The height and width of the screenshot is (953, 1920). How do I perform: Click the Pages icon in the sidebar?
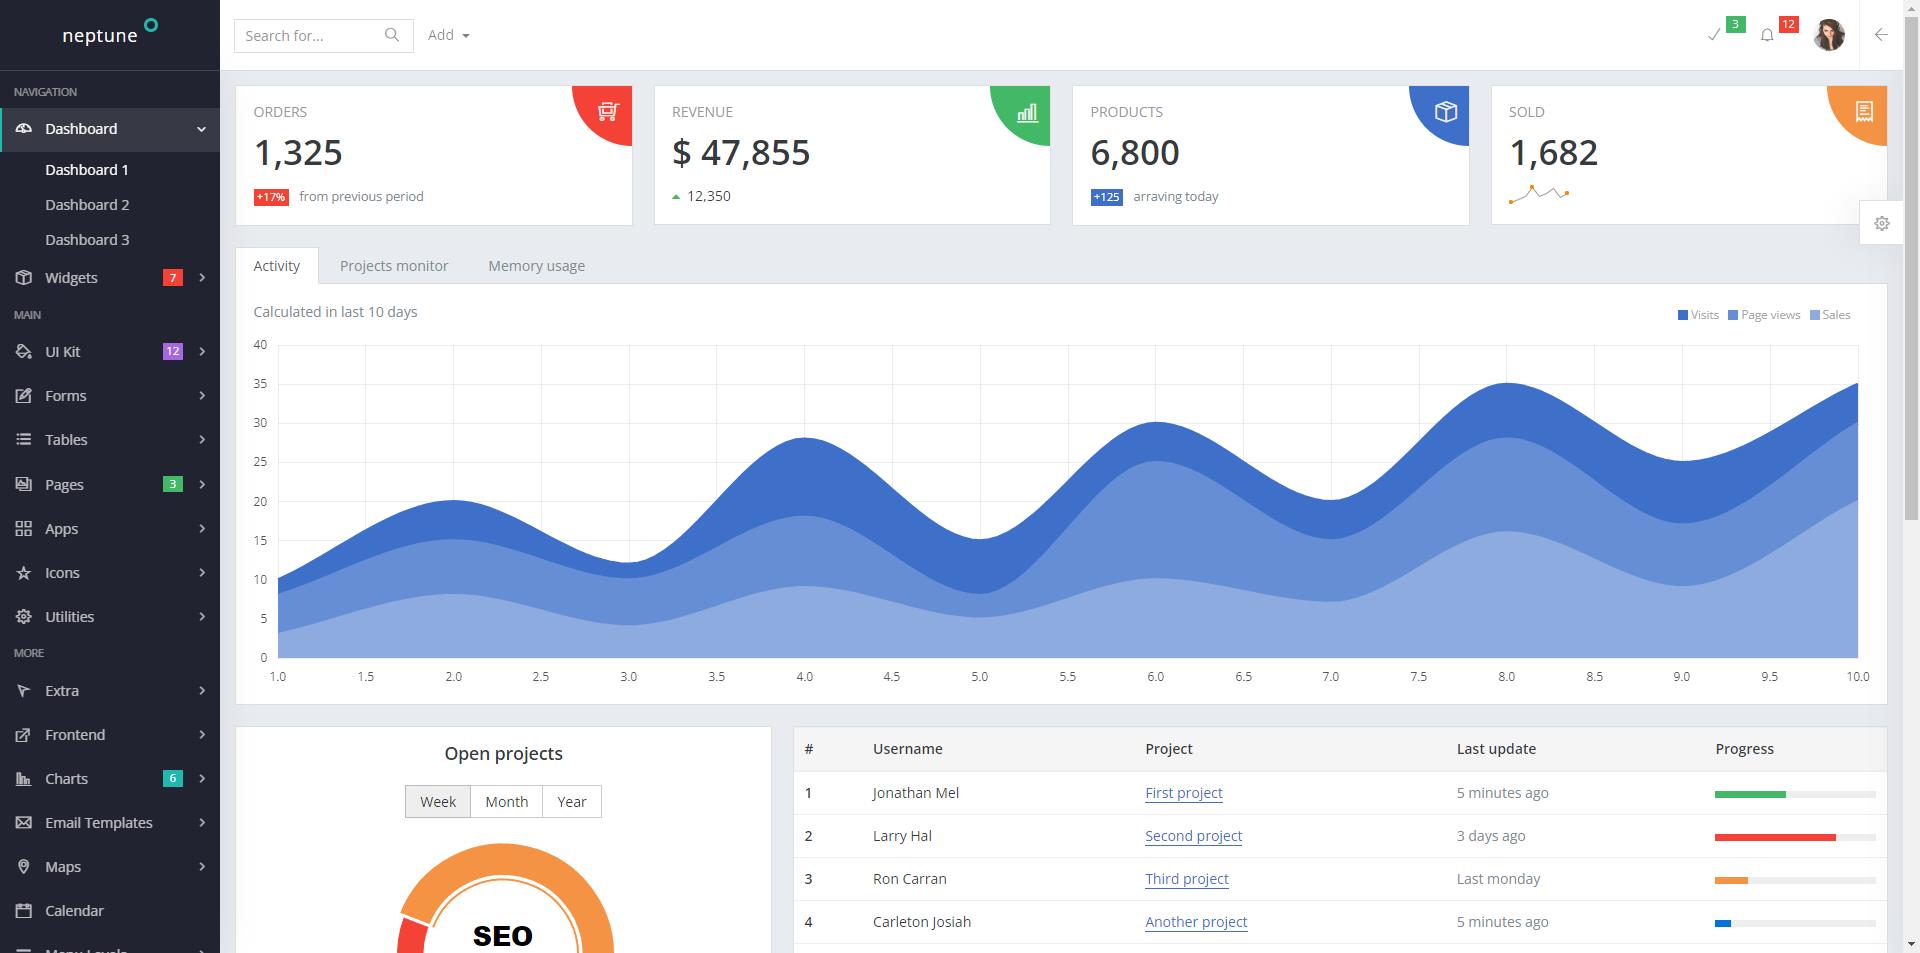click(24, 484)
